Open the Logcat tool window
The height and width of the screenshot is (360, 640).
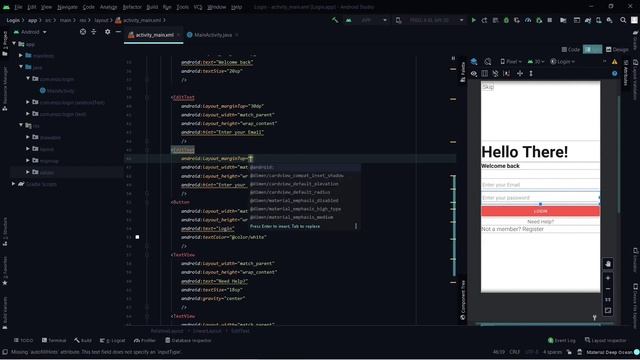113,340
